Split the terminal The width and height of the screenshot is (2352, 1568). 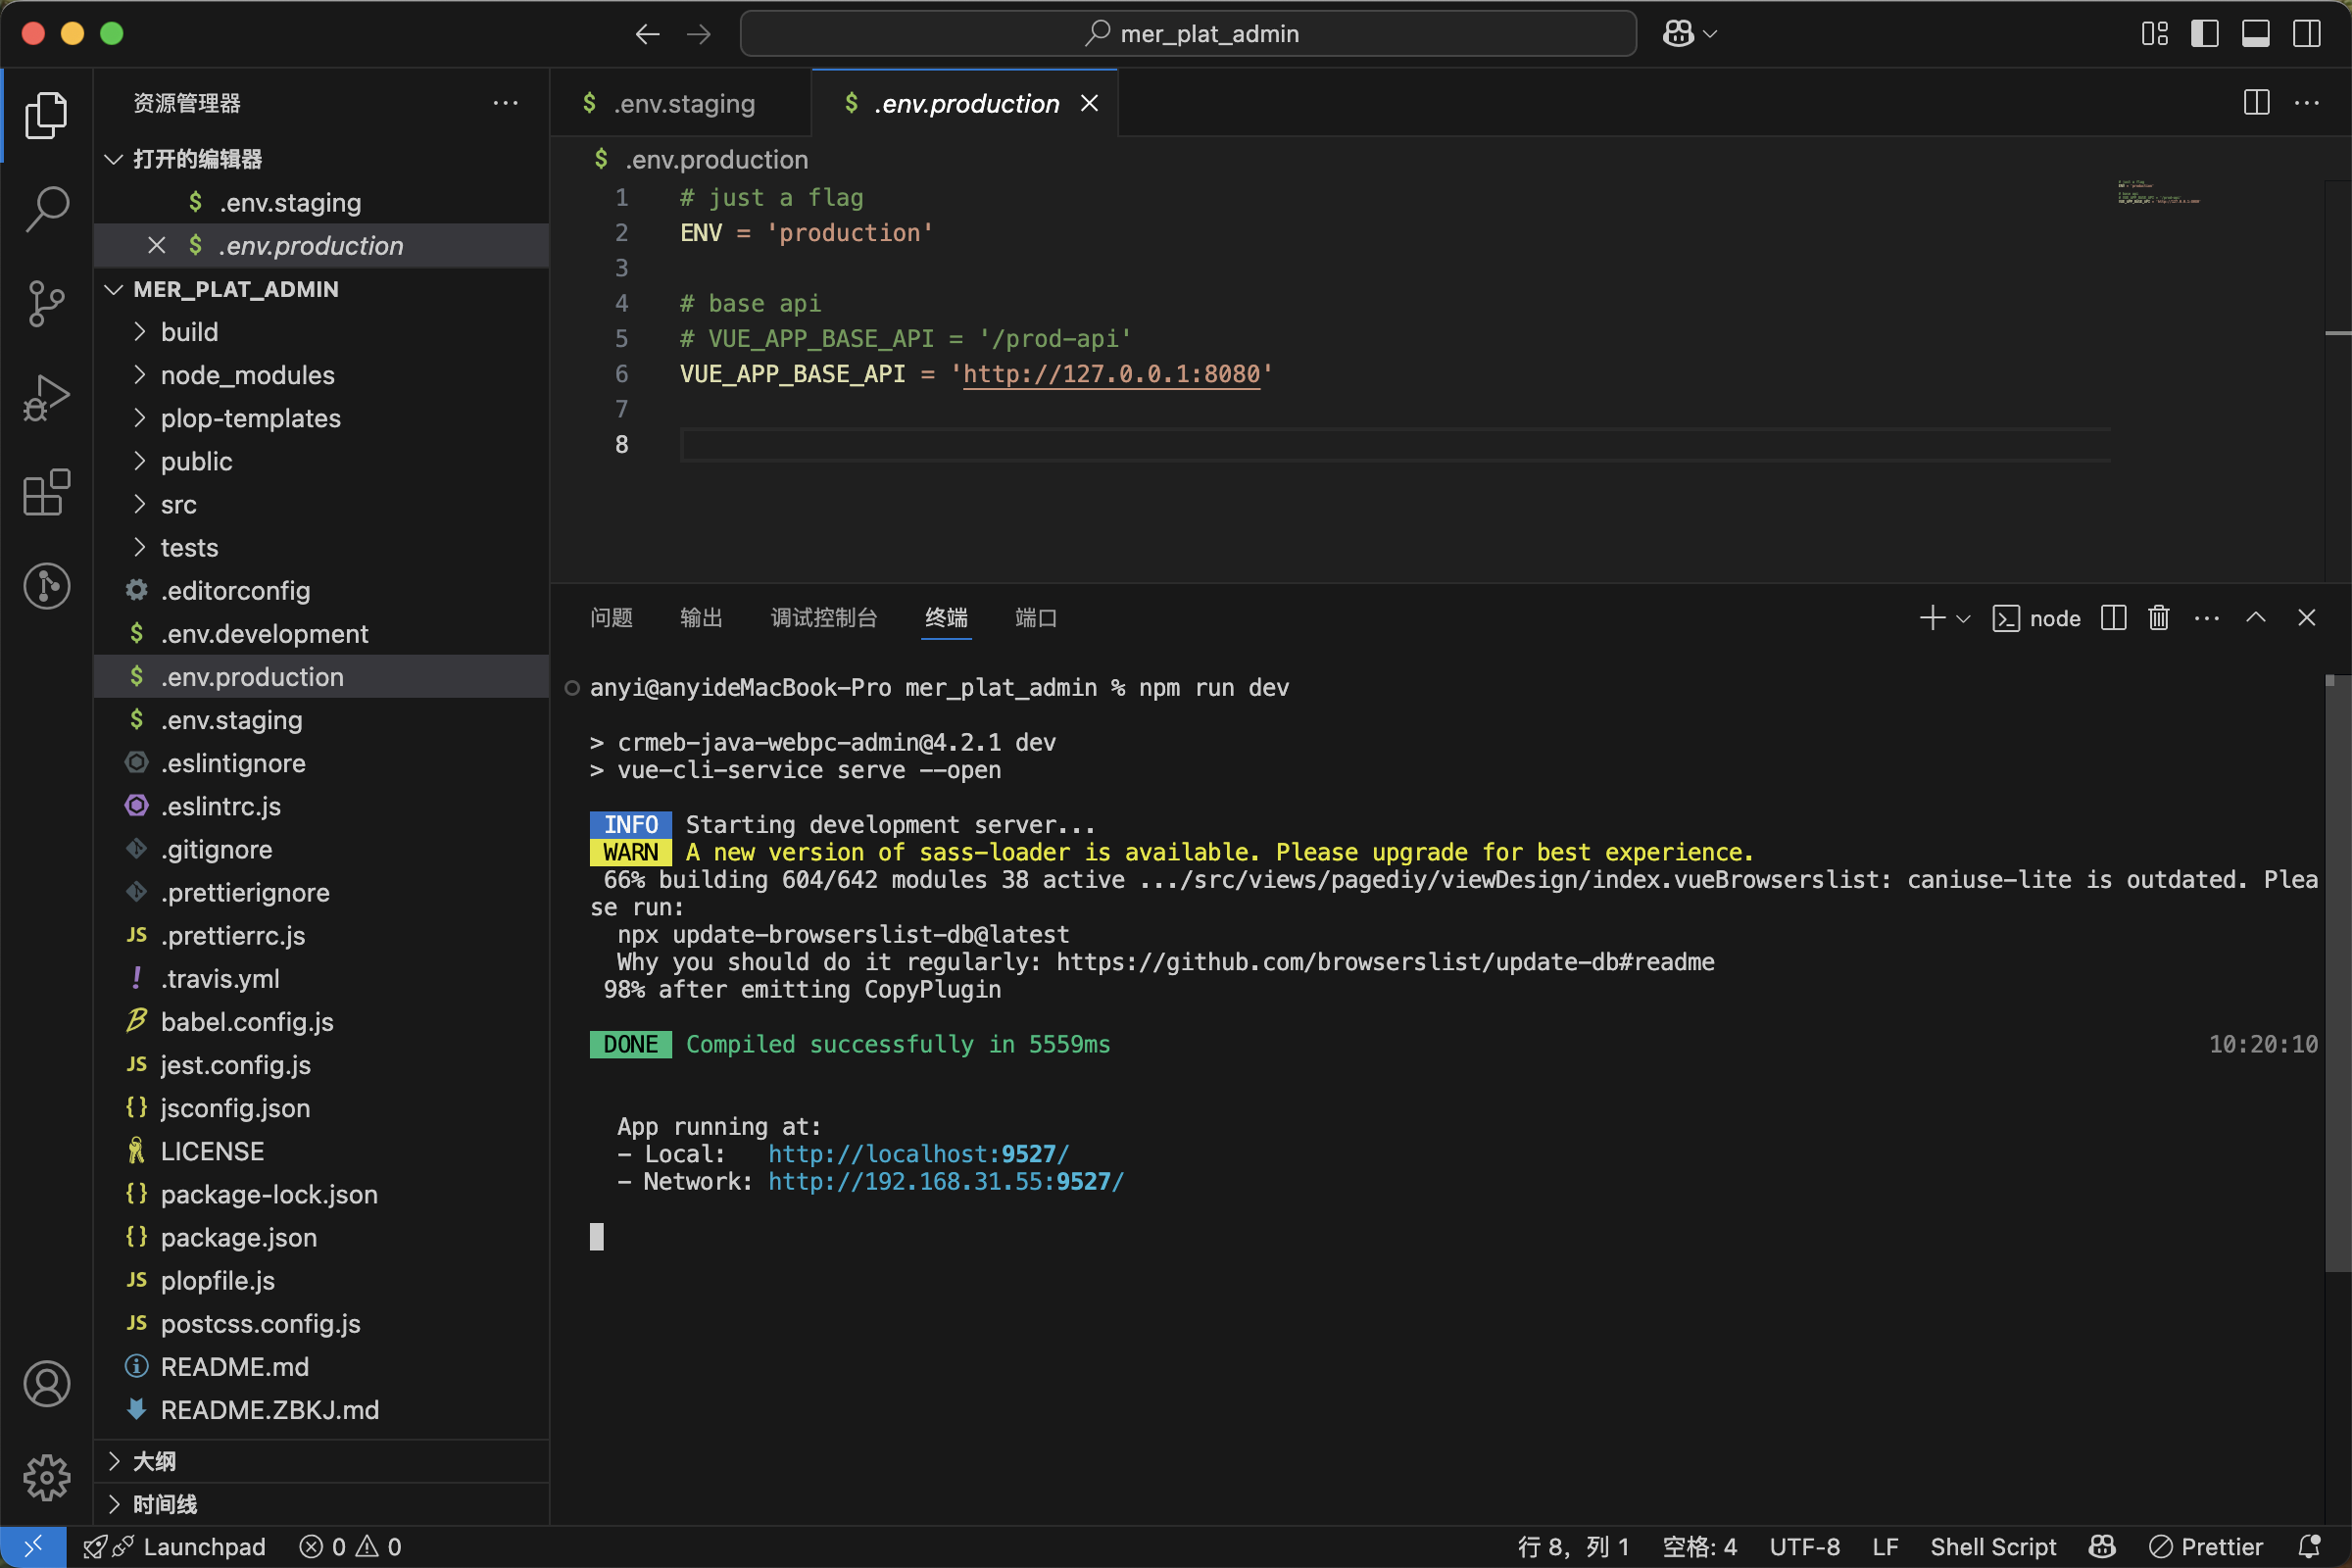[x=2113, y=618]
